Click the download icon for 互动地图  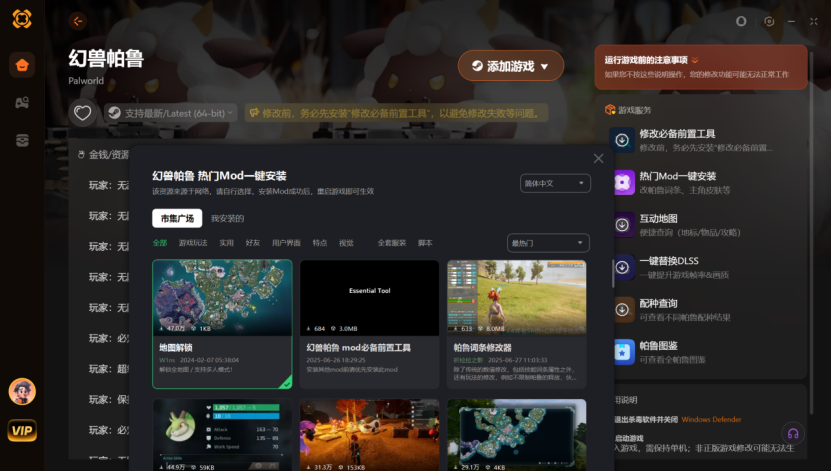click(x=622, y=225)
